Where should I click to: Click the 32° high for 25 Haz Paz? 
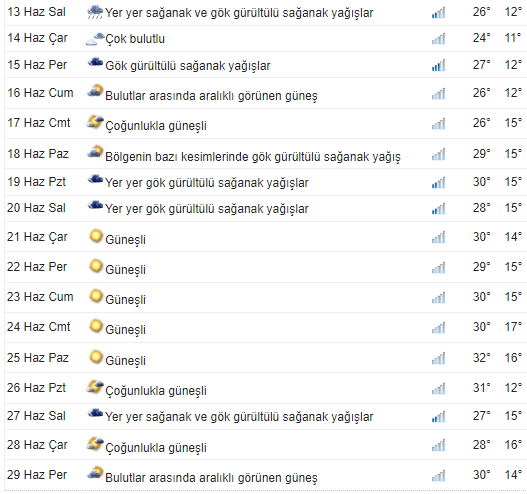click(x=481, y=358)
